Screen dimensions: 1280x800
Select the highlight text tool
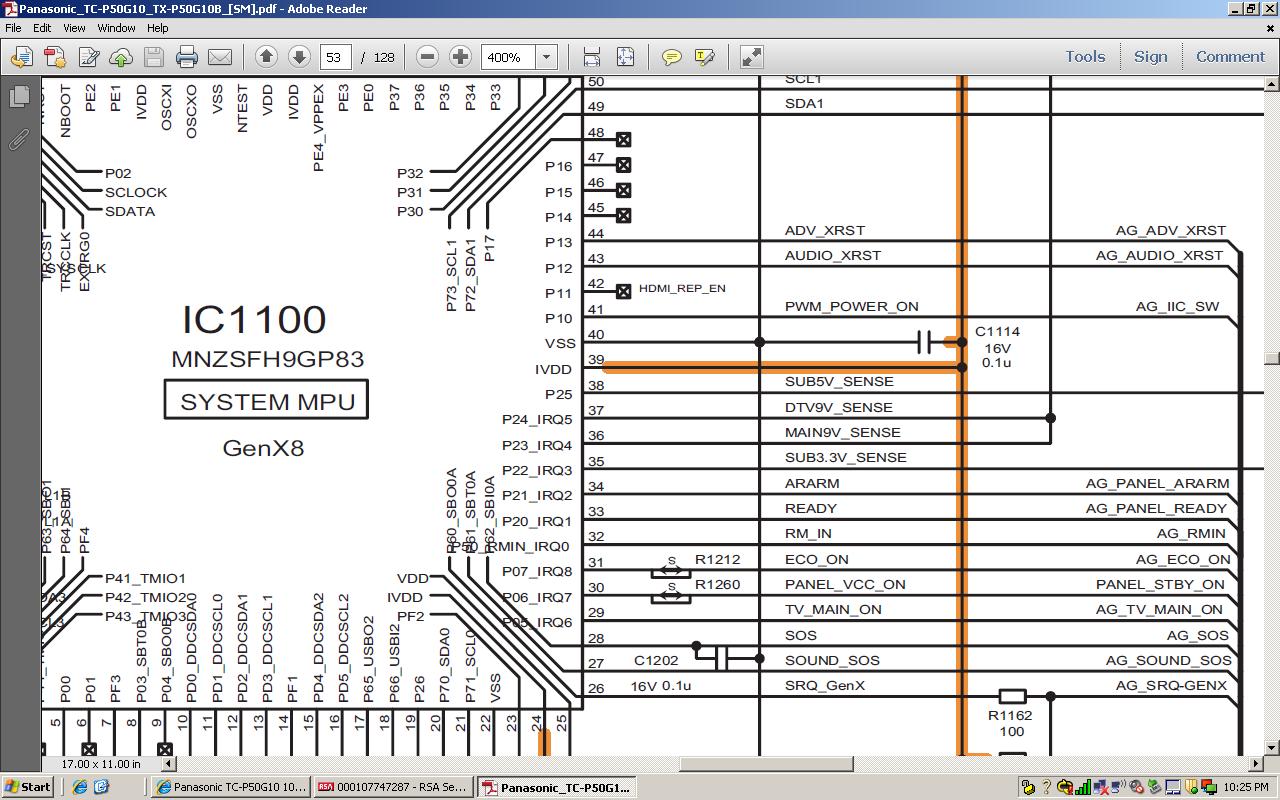704,57
